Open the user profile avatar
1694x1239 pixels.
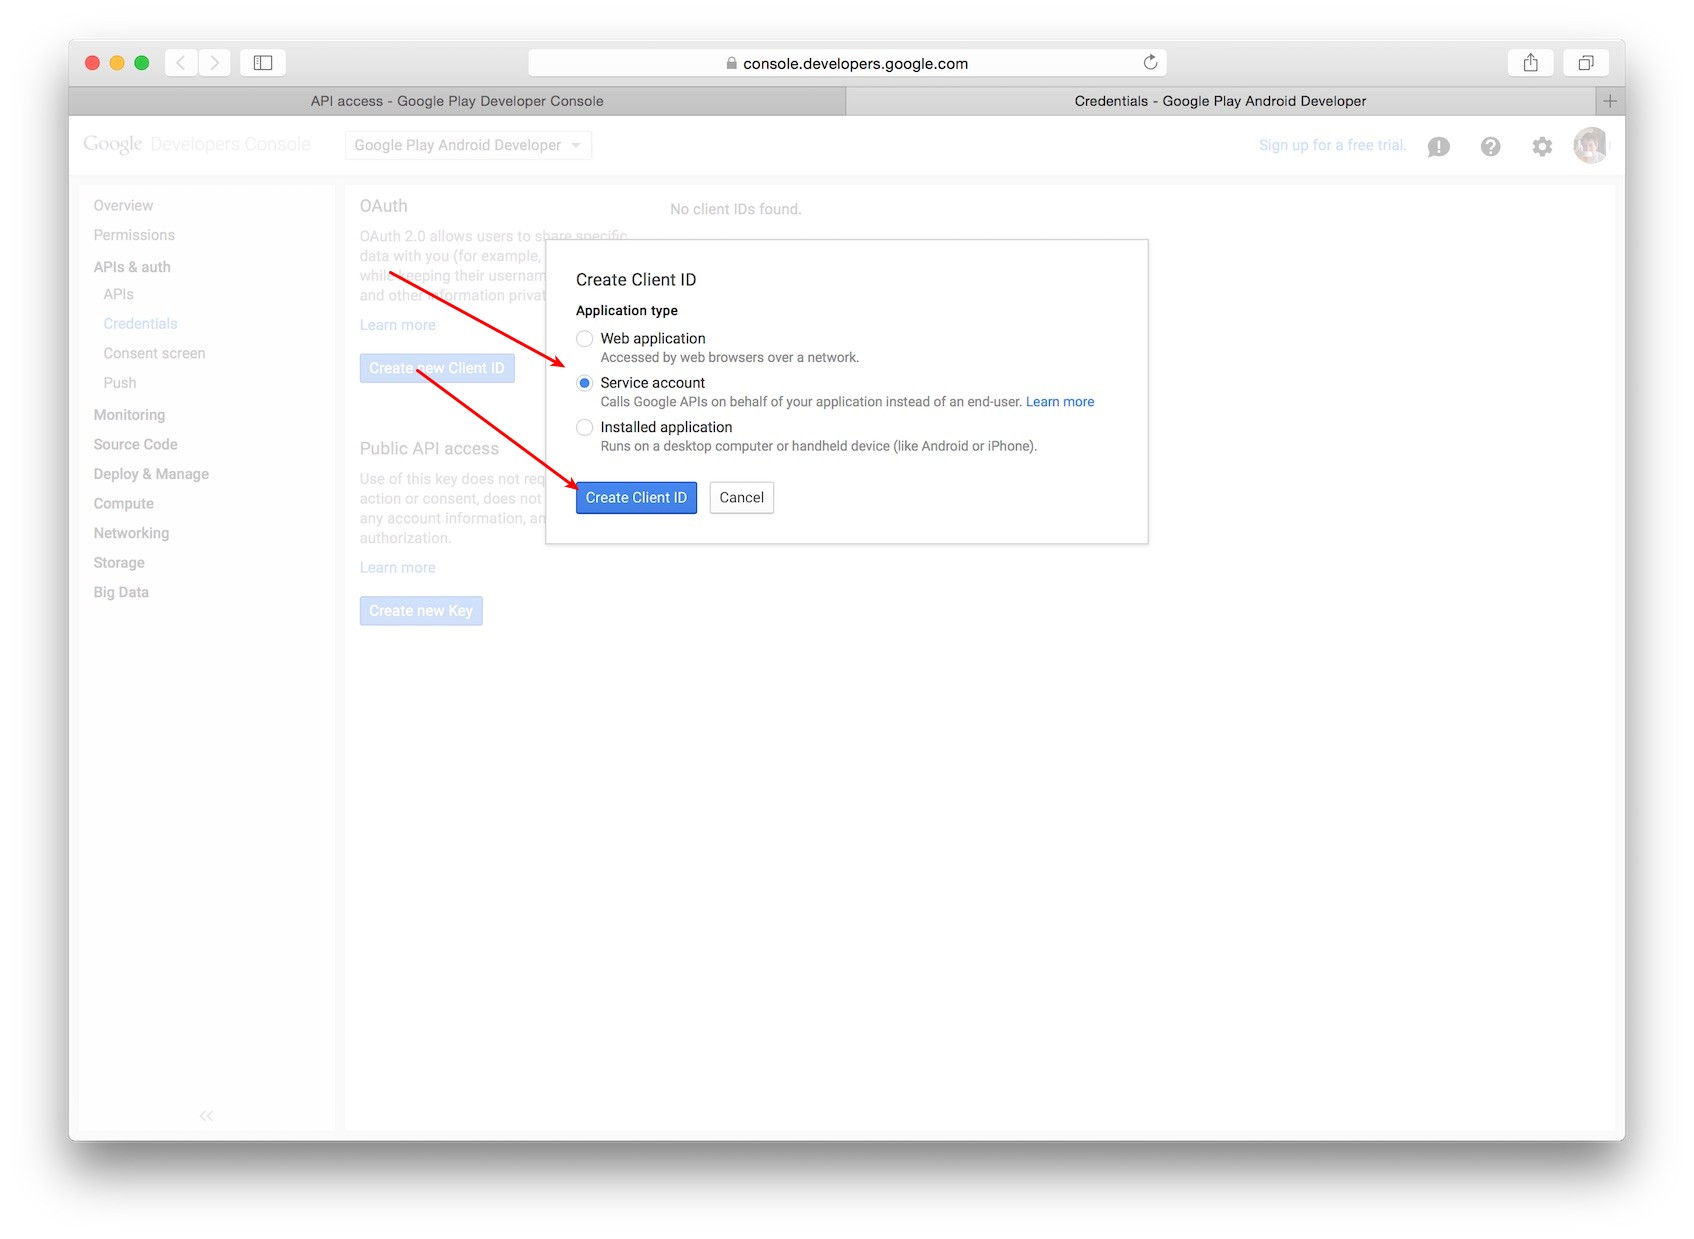click(1590, 145)
